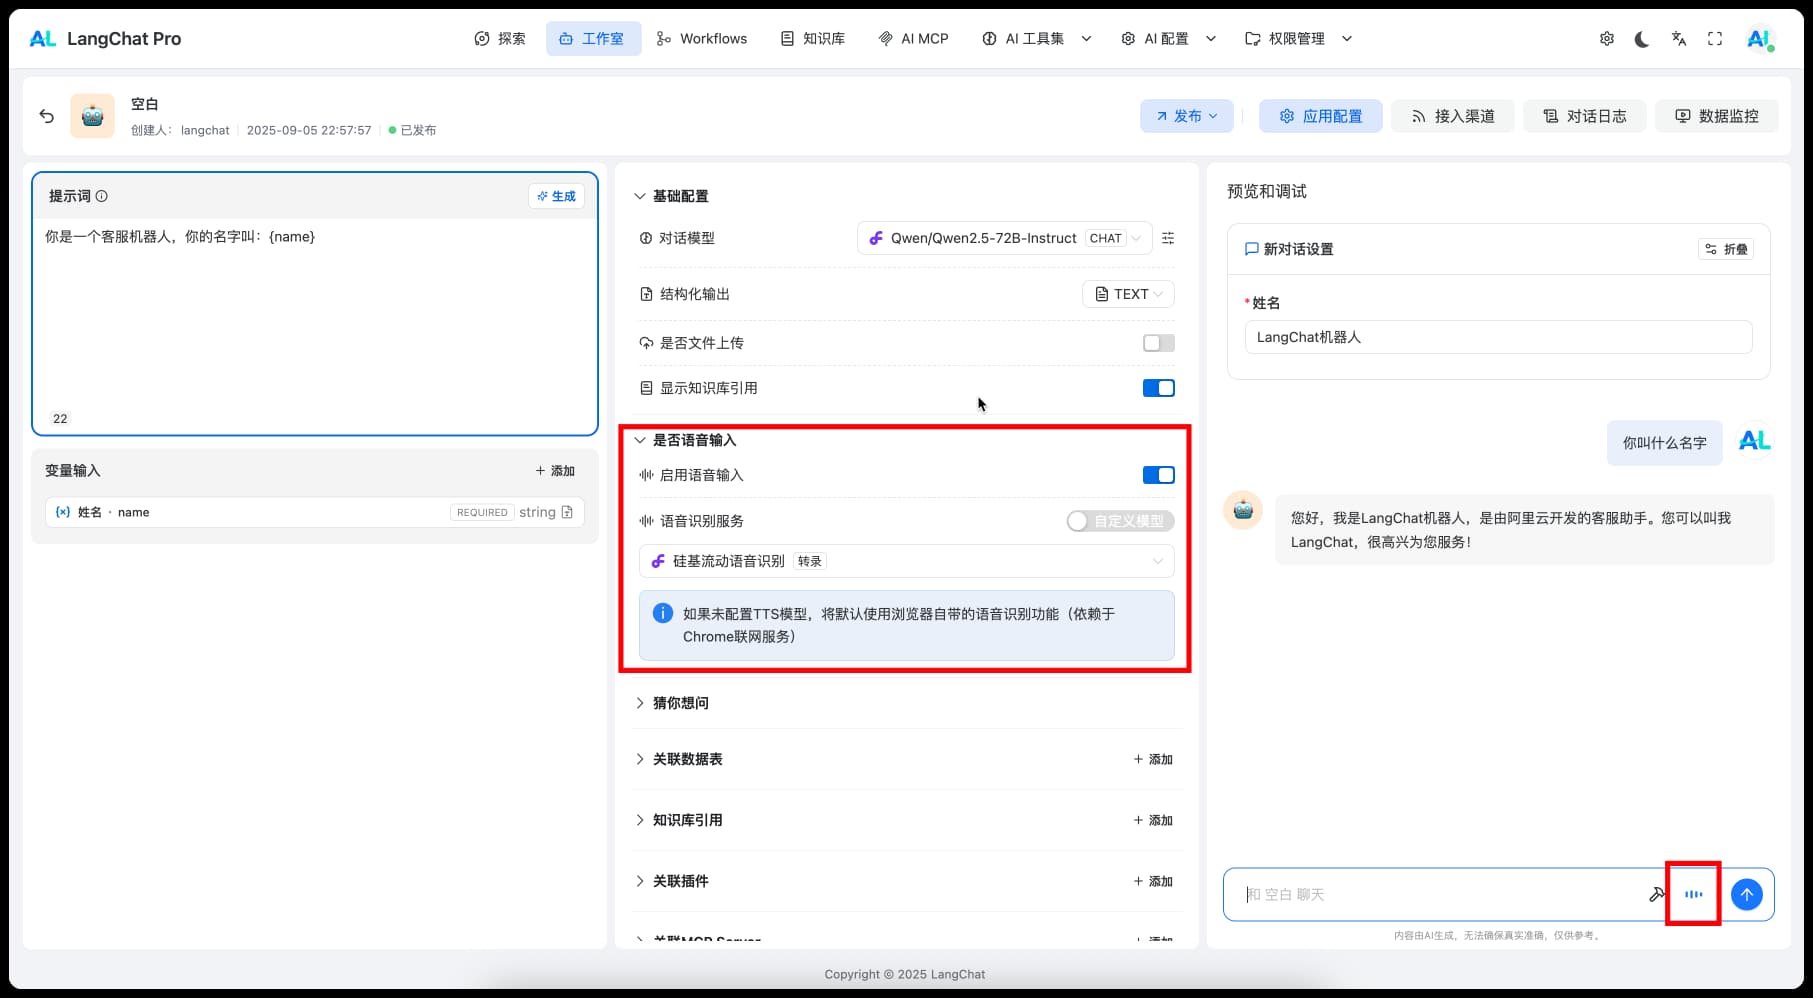Open the Workflows menu item
Image resolution: width=1813 pixels, height=998 pixels.
click(702, 39)
